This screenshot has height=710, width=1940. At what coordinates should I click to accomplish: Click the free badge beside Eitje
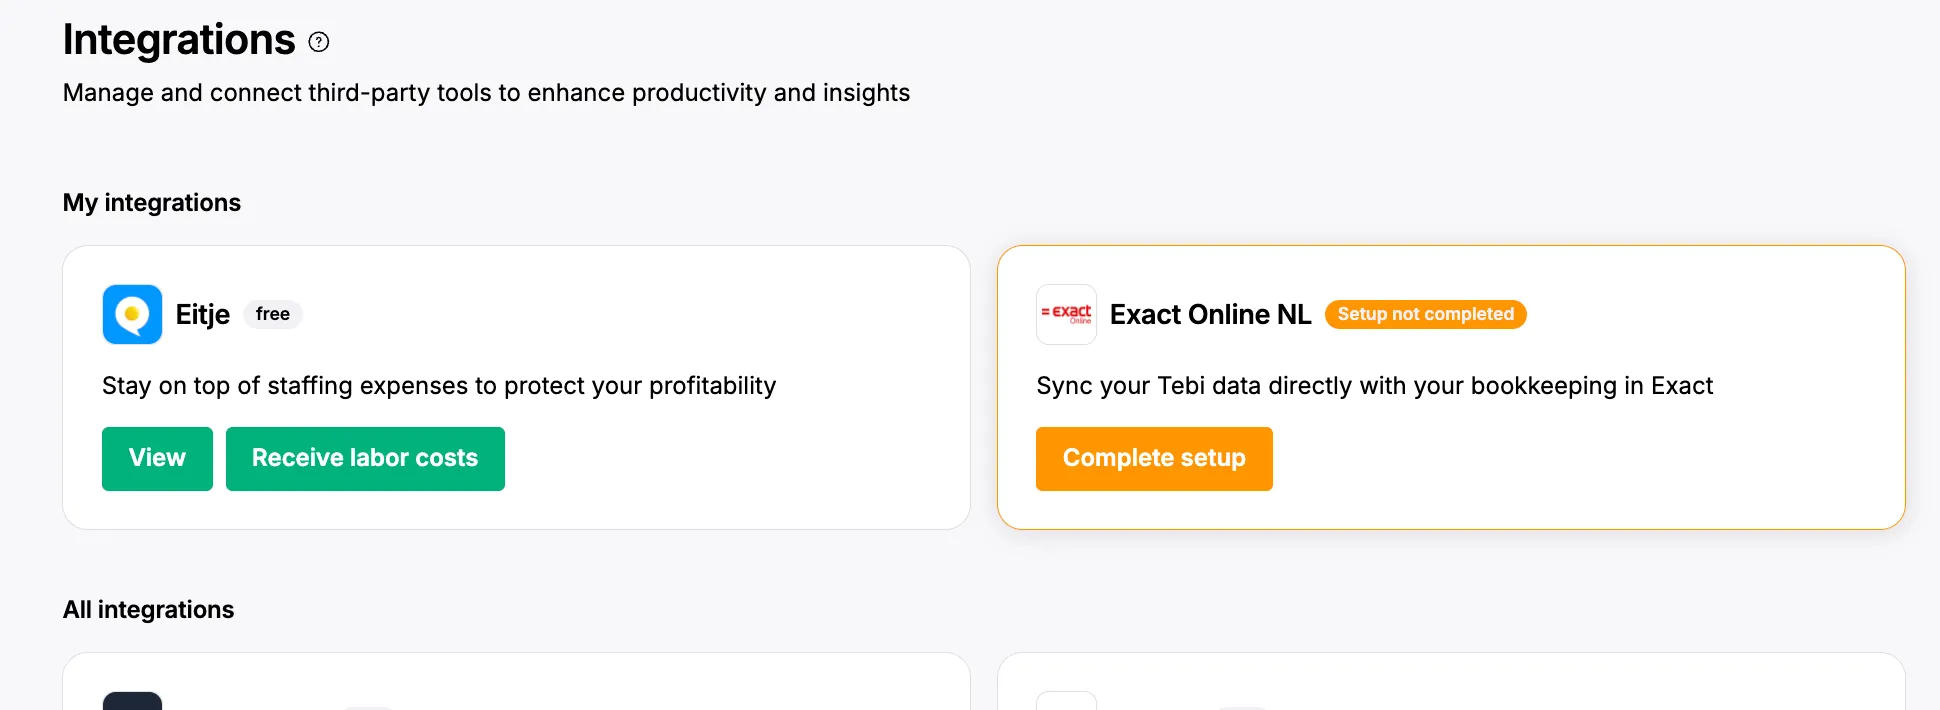(x=272, y=314)
